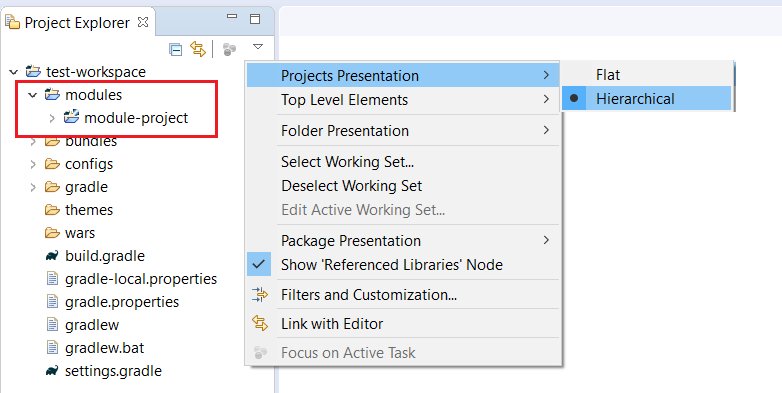Open the Projects Presentation submenu
782x393 pixels.
pos(403,75)
